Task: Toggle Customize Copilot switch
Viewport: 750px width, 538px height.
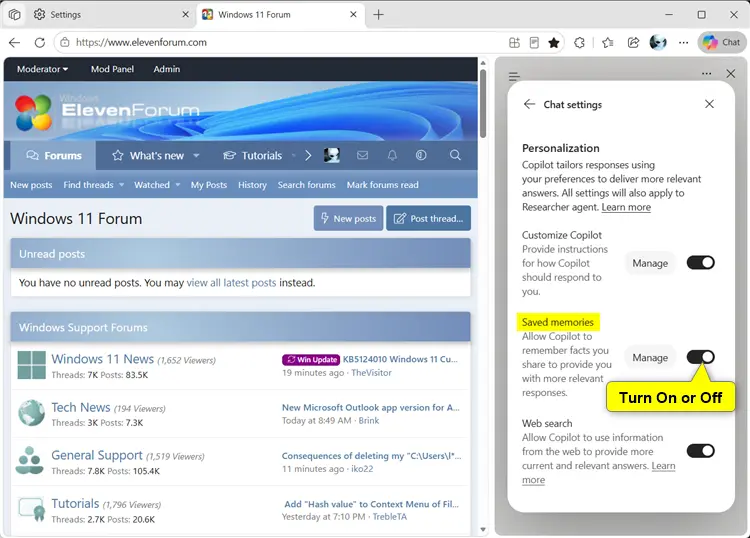Action: click(x=701, y=263)
